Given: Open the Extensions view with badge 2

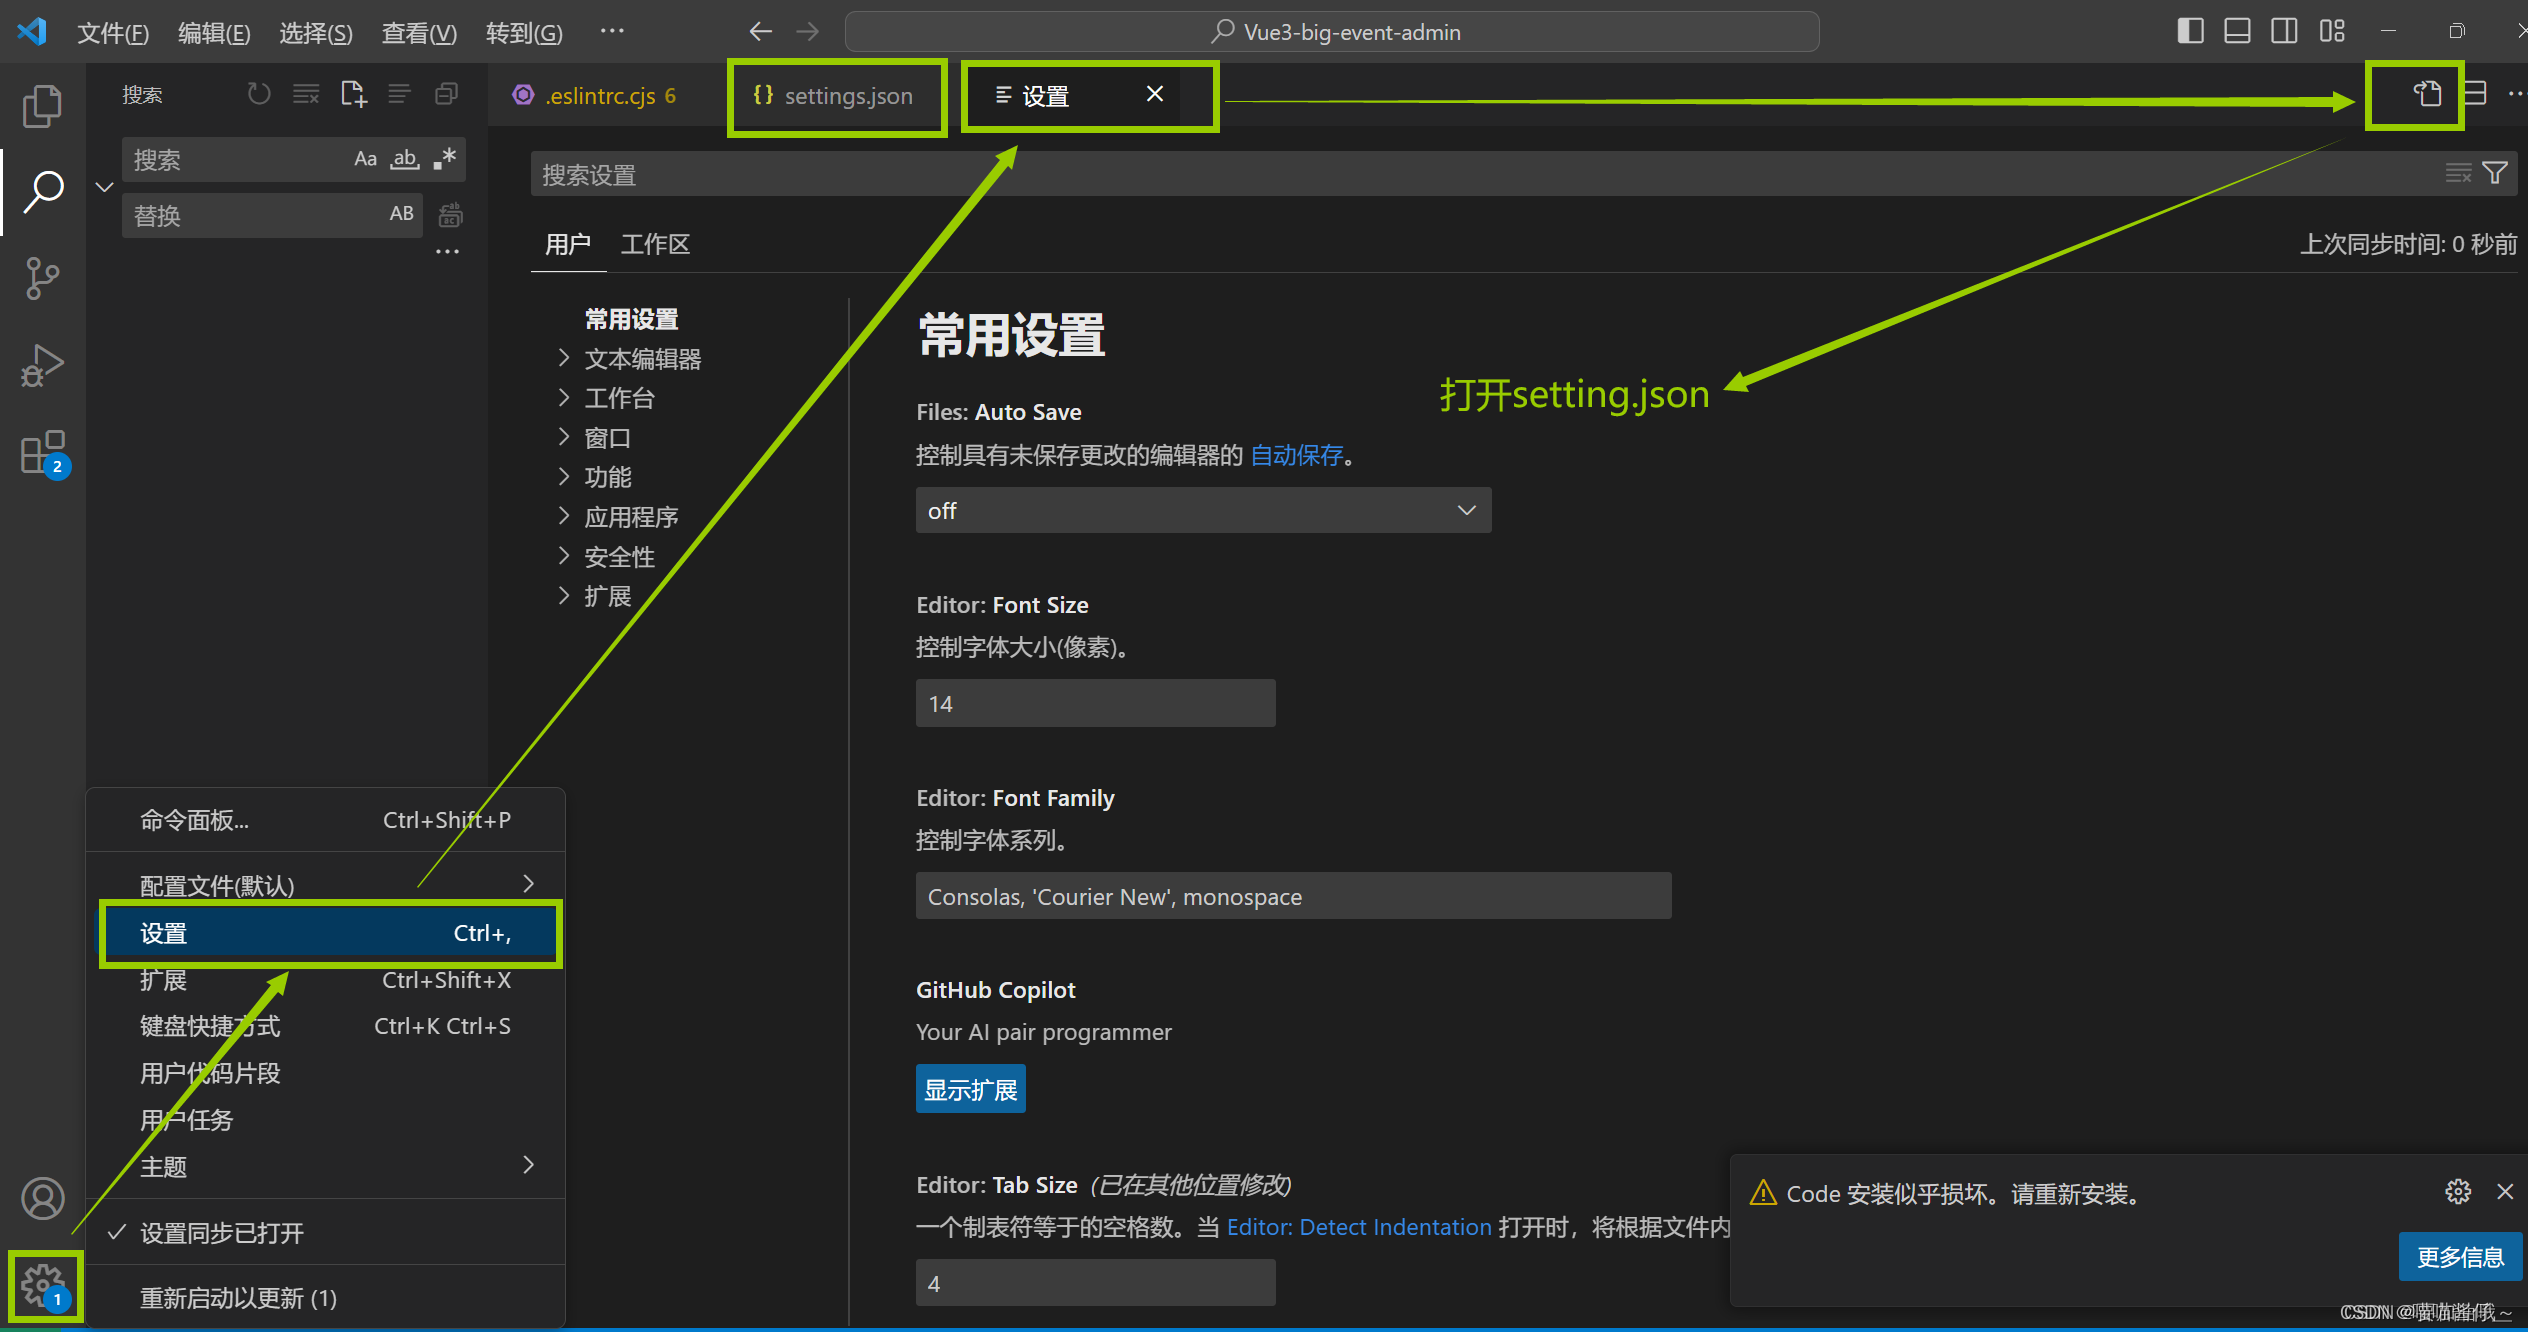Looking at the screenshot, I should coord(42,453).
